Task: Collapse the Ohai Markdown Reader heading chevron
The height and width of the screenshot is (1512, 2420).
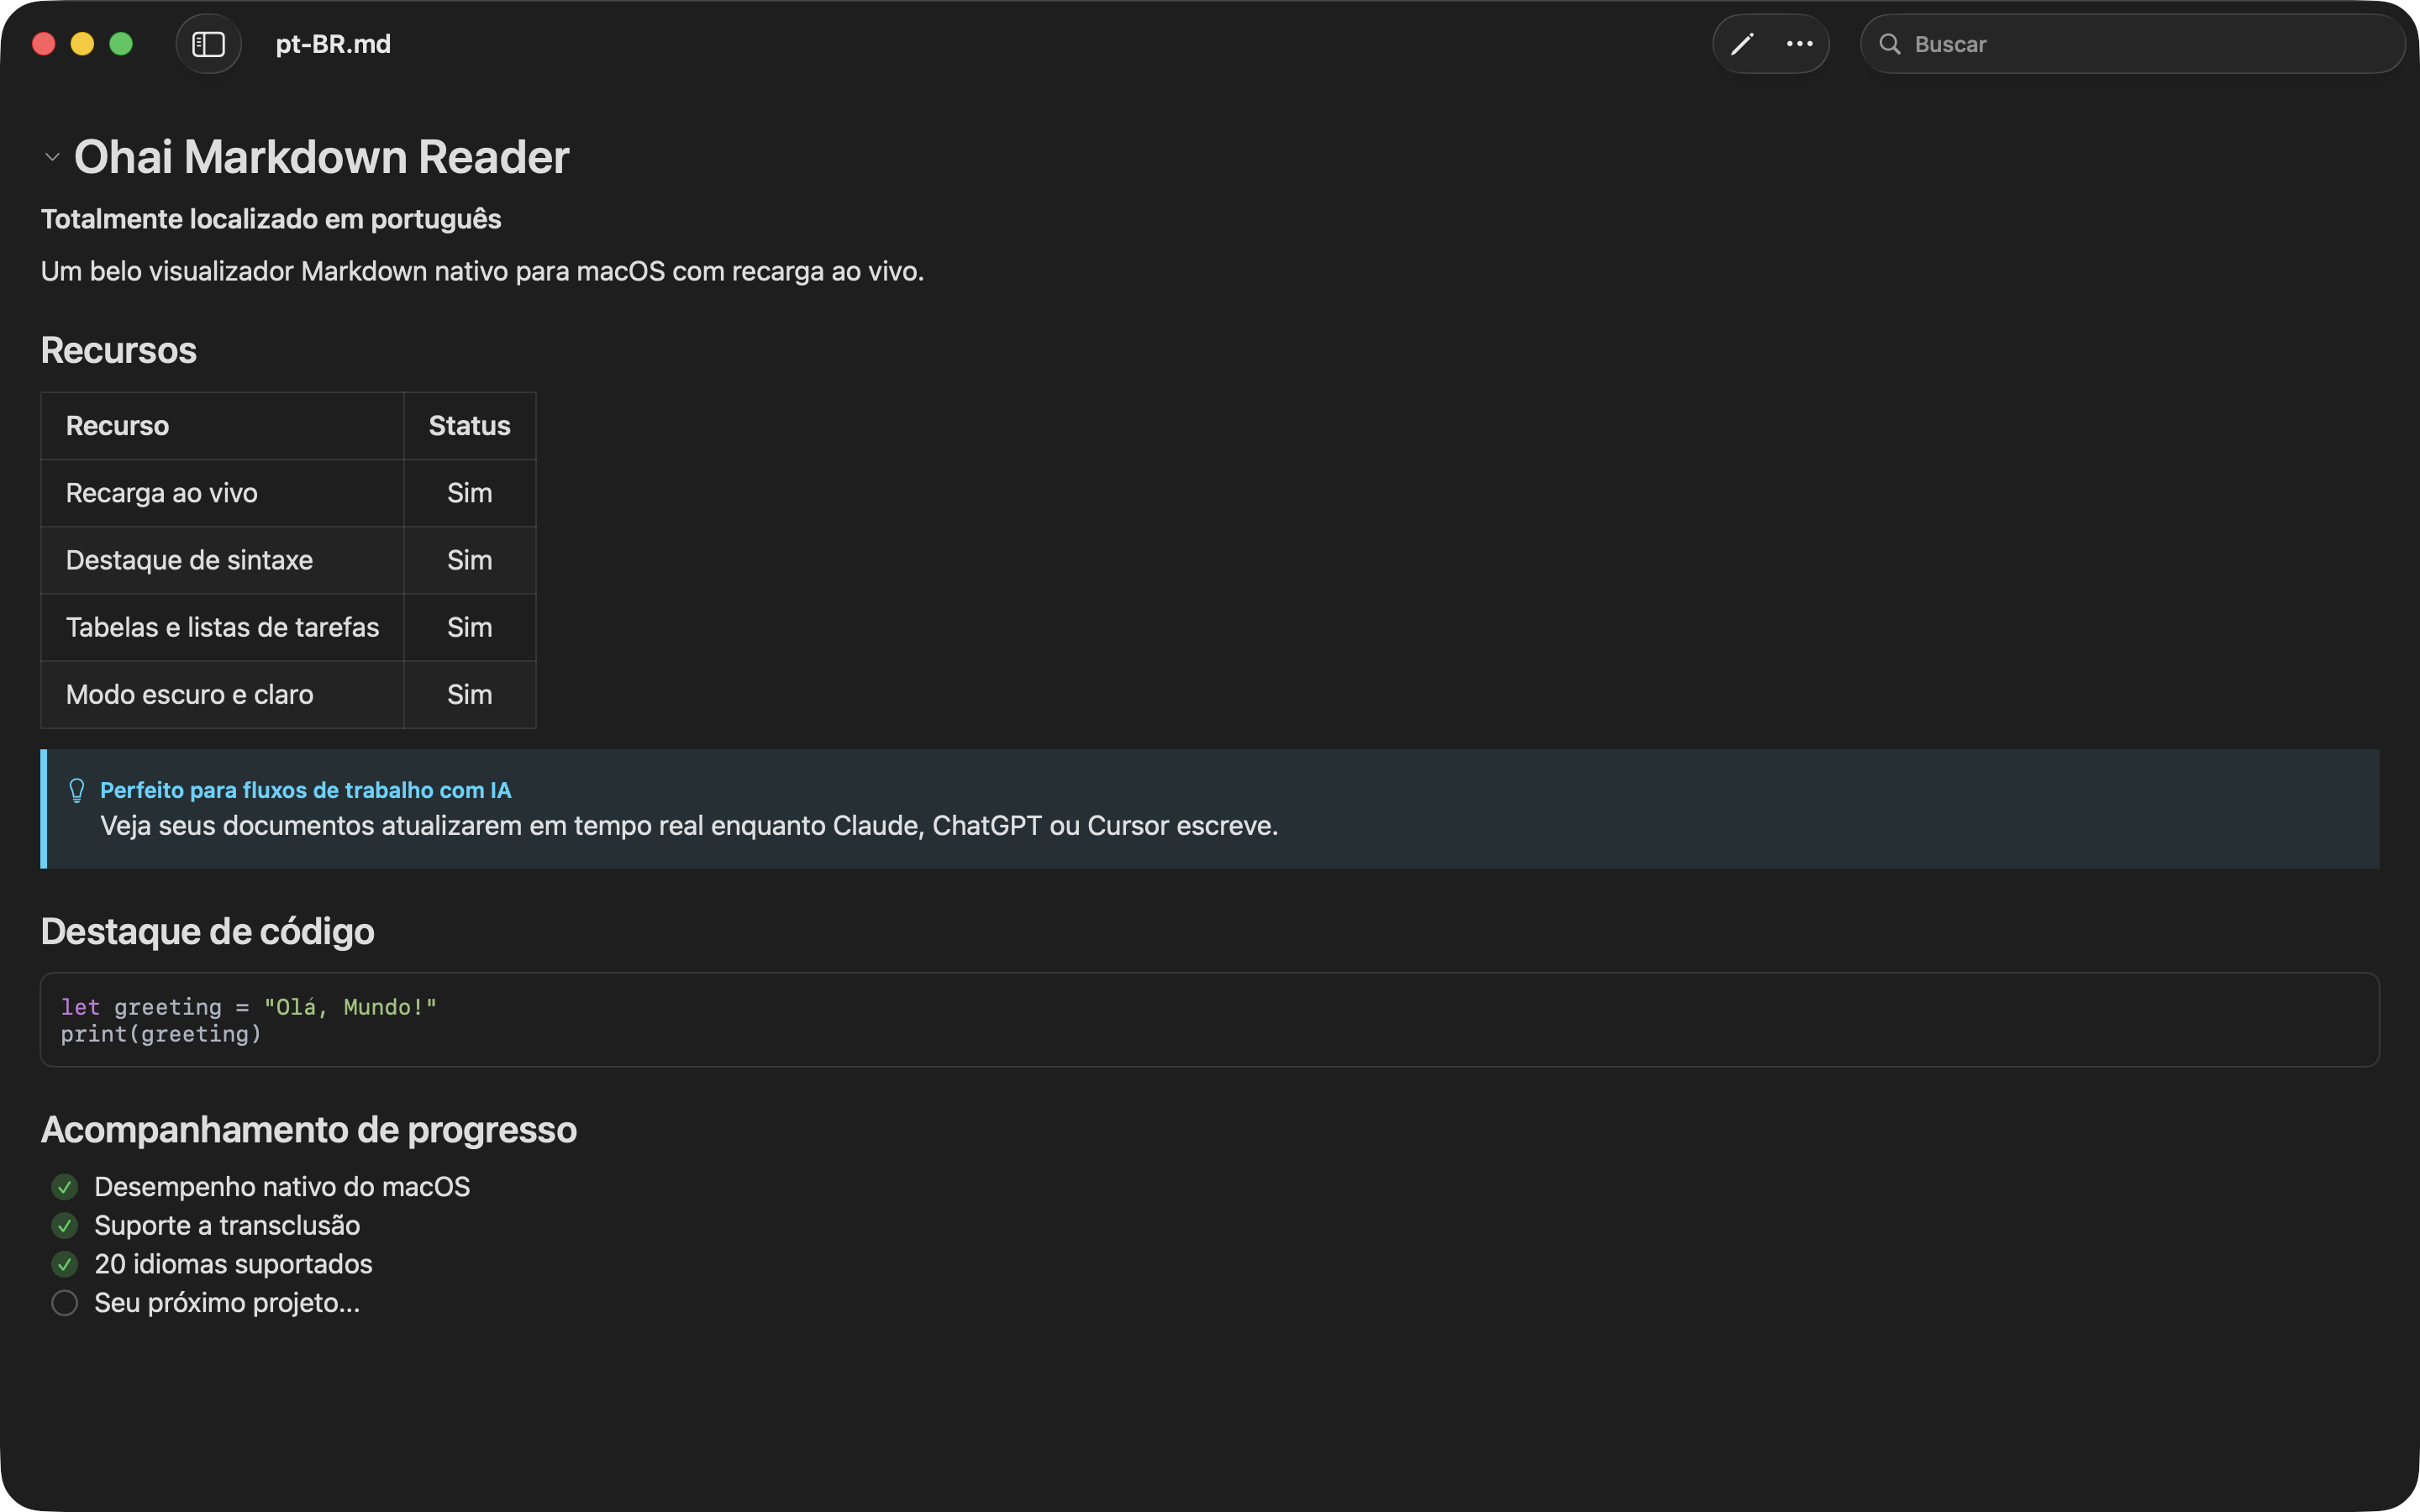Action: tap(53, 157)
